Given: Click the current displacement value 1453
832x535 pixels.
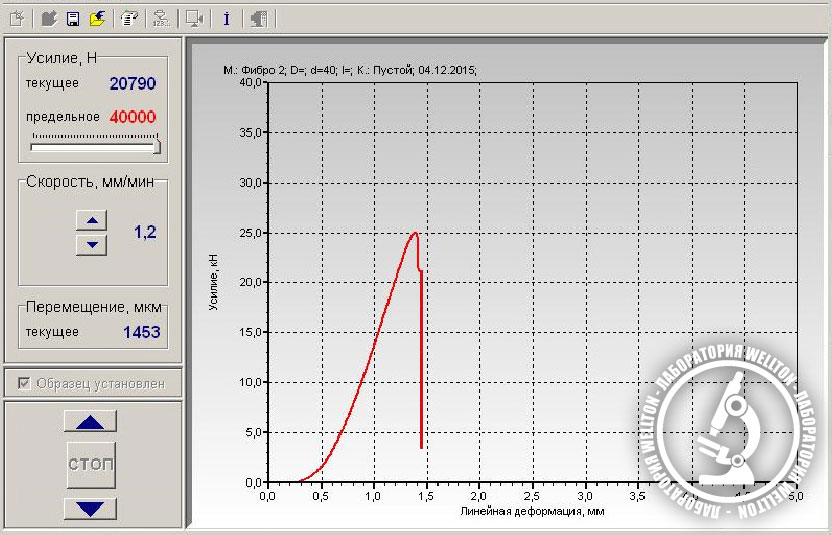Looking at the screenshot, I should click(x=141, y=331).
